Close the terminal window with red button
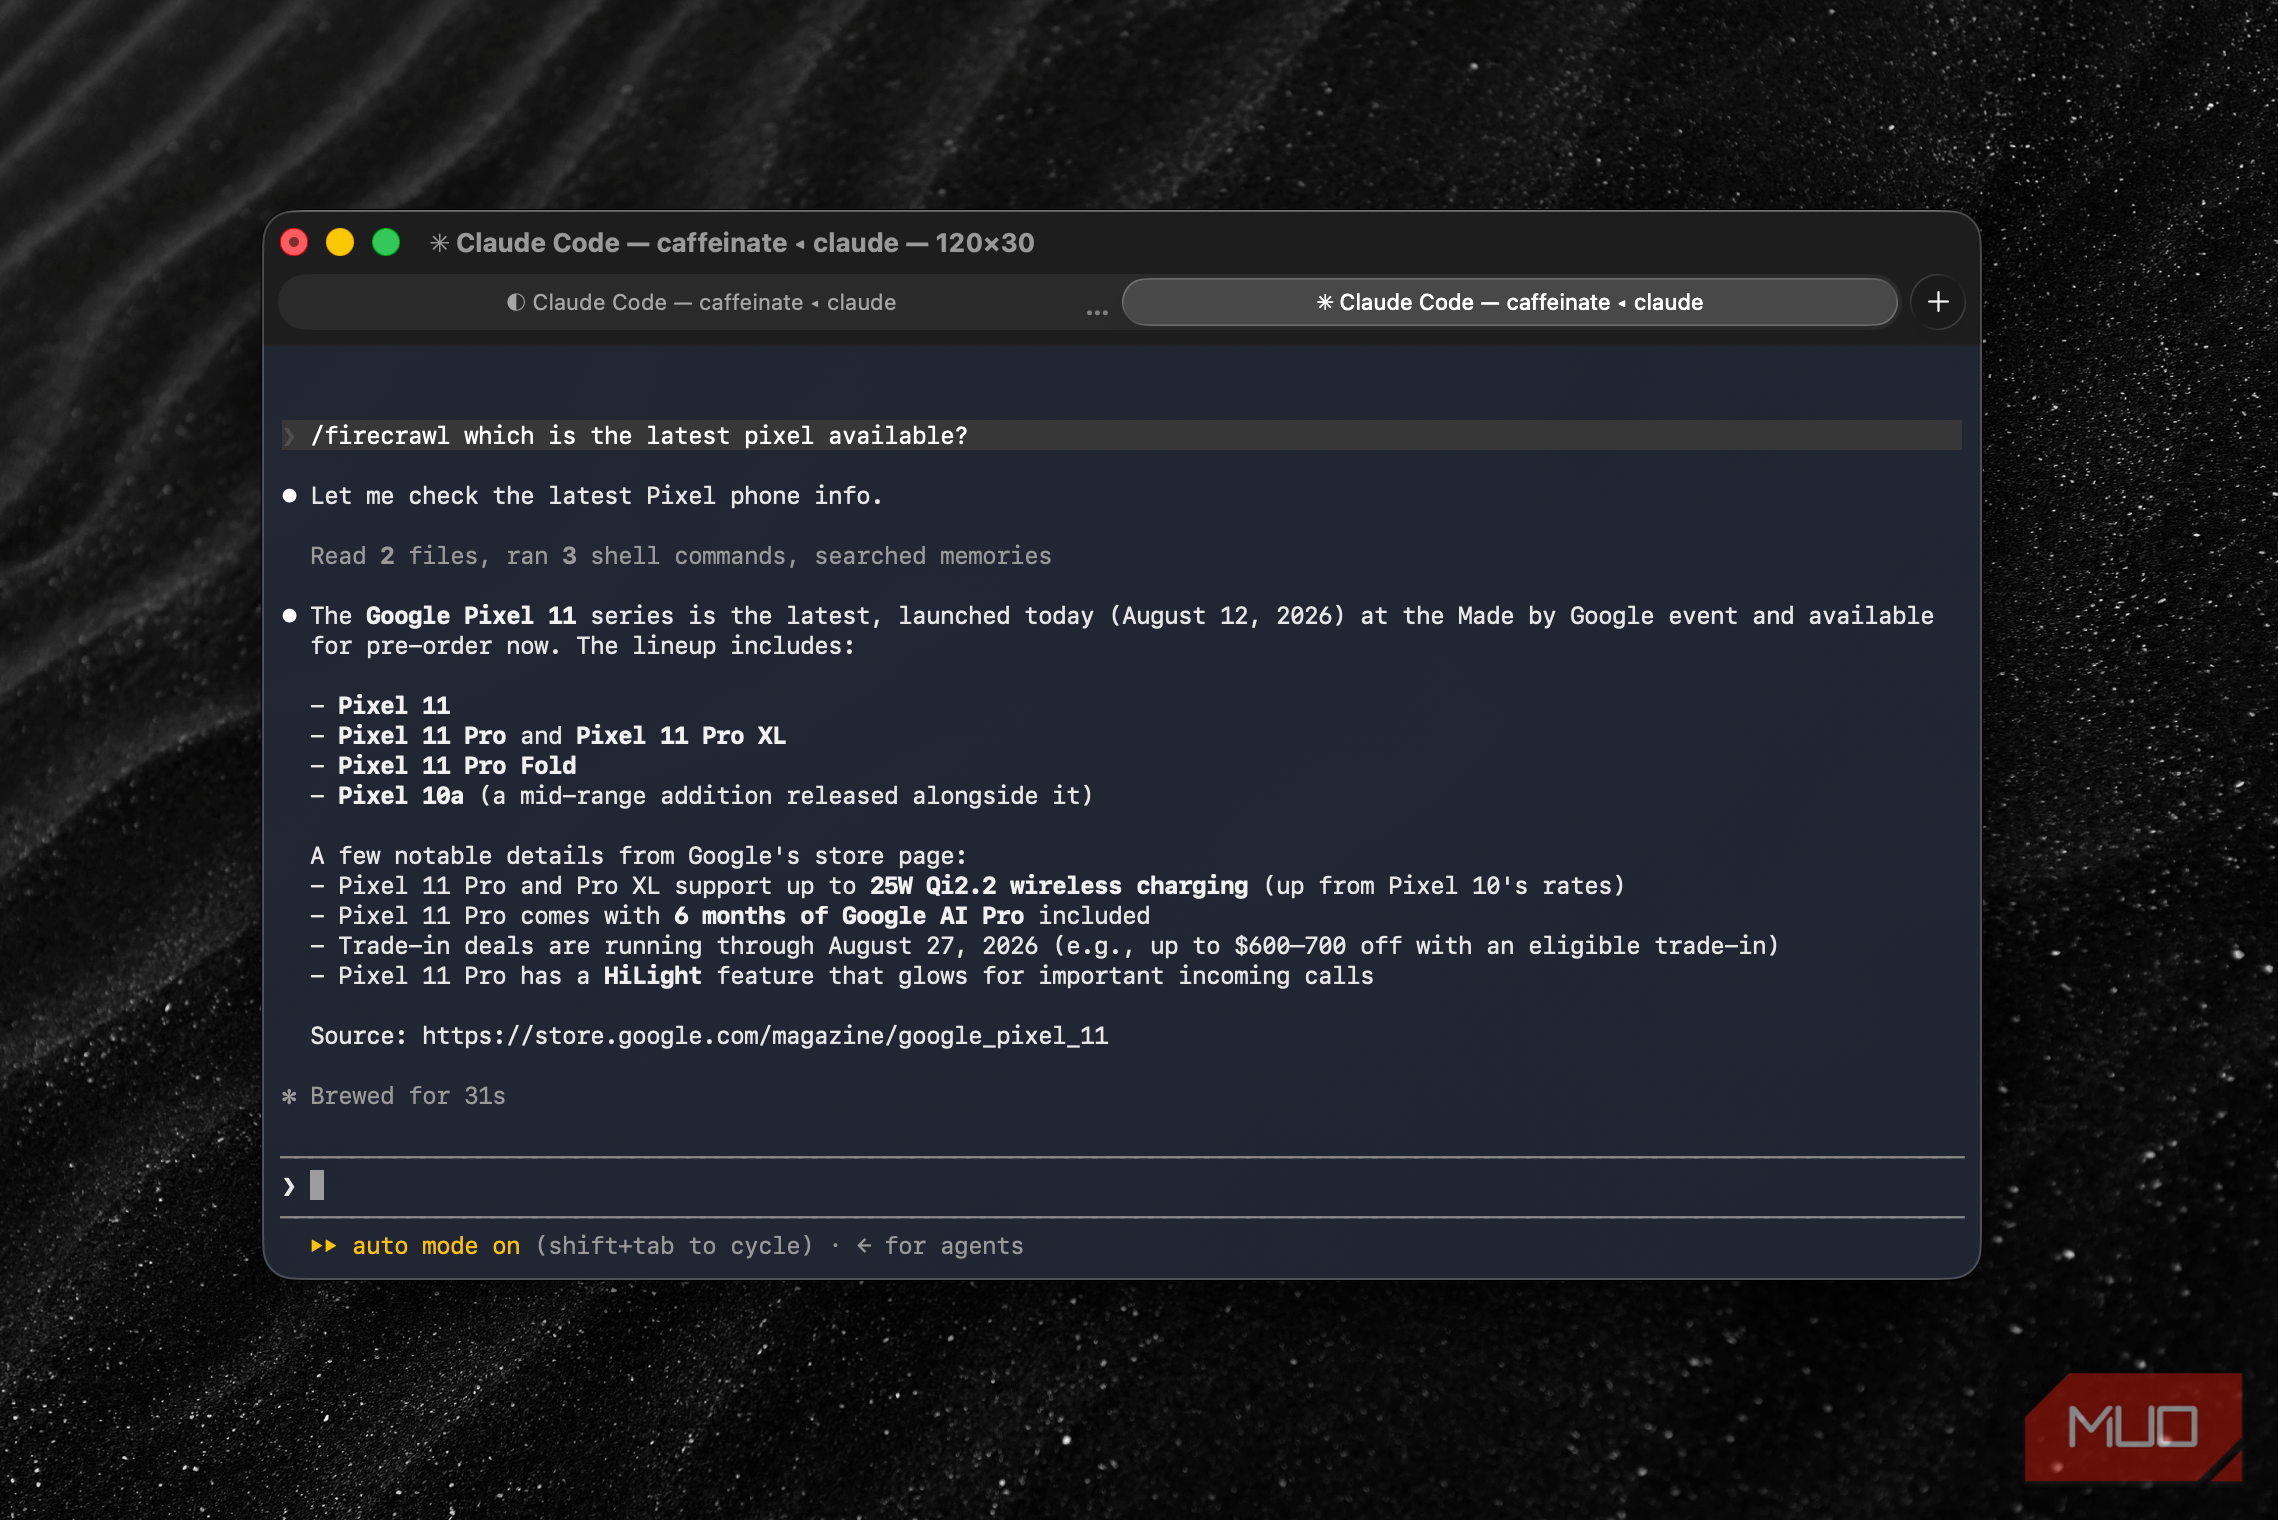The width and height of the screenshot is (2278, 1520). tap(294, 243)
